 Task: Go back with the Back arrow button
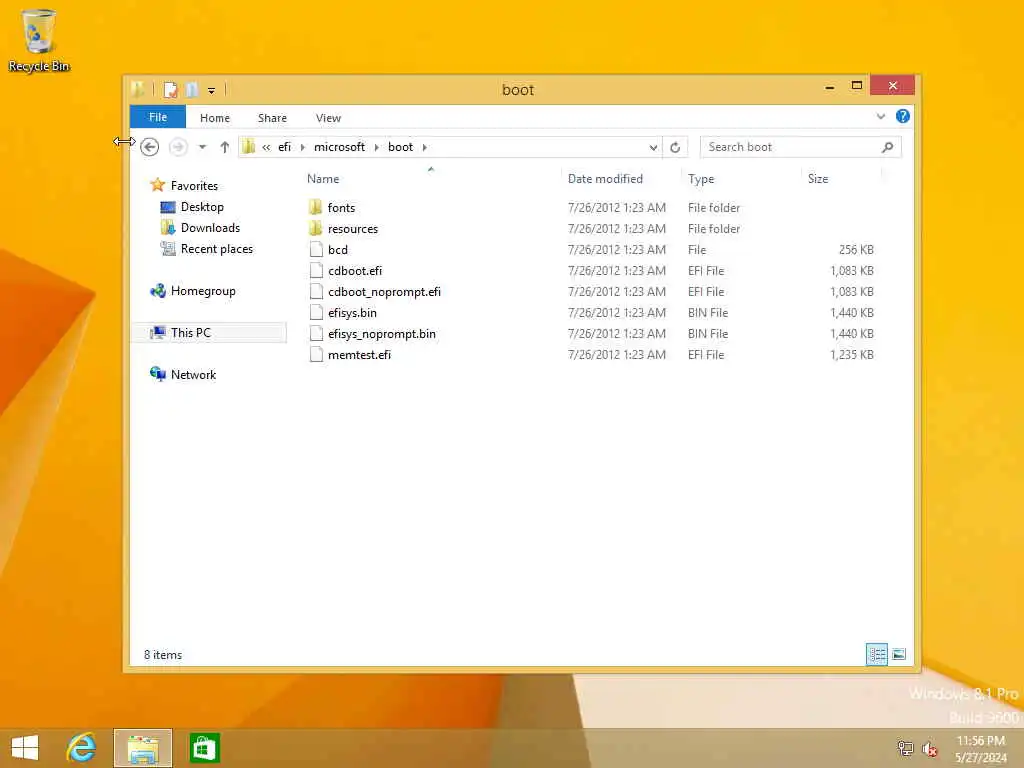[x=150, y=147]
